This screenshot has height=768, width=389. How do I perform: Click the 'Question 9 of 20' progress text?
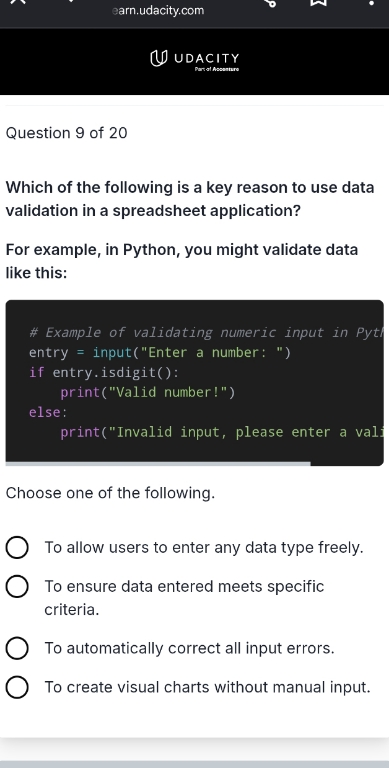[x=66, y=133]
